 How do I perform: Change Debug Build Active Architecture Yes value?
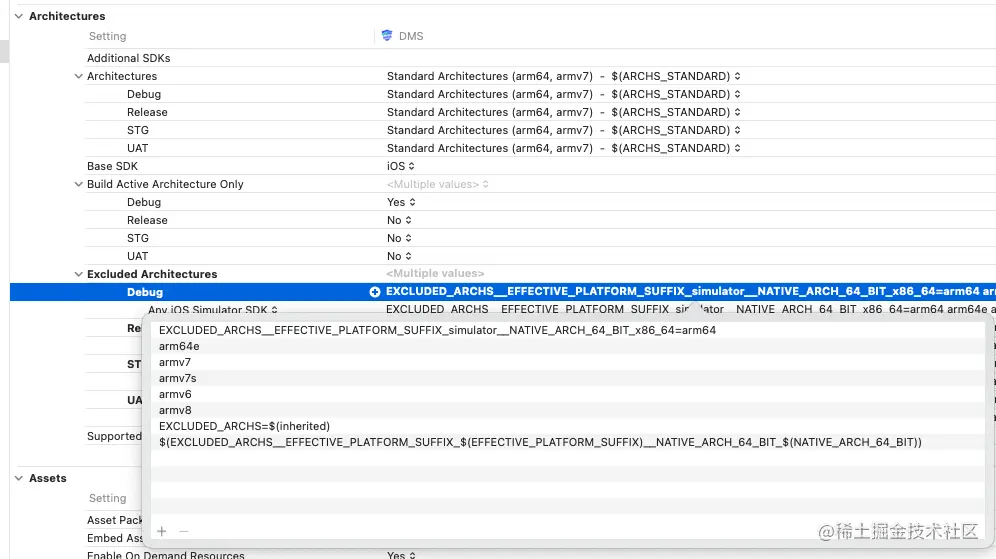point(401,202)
